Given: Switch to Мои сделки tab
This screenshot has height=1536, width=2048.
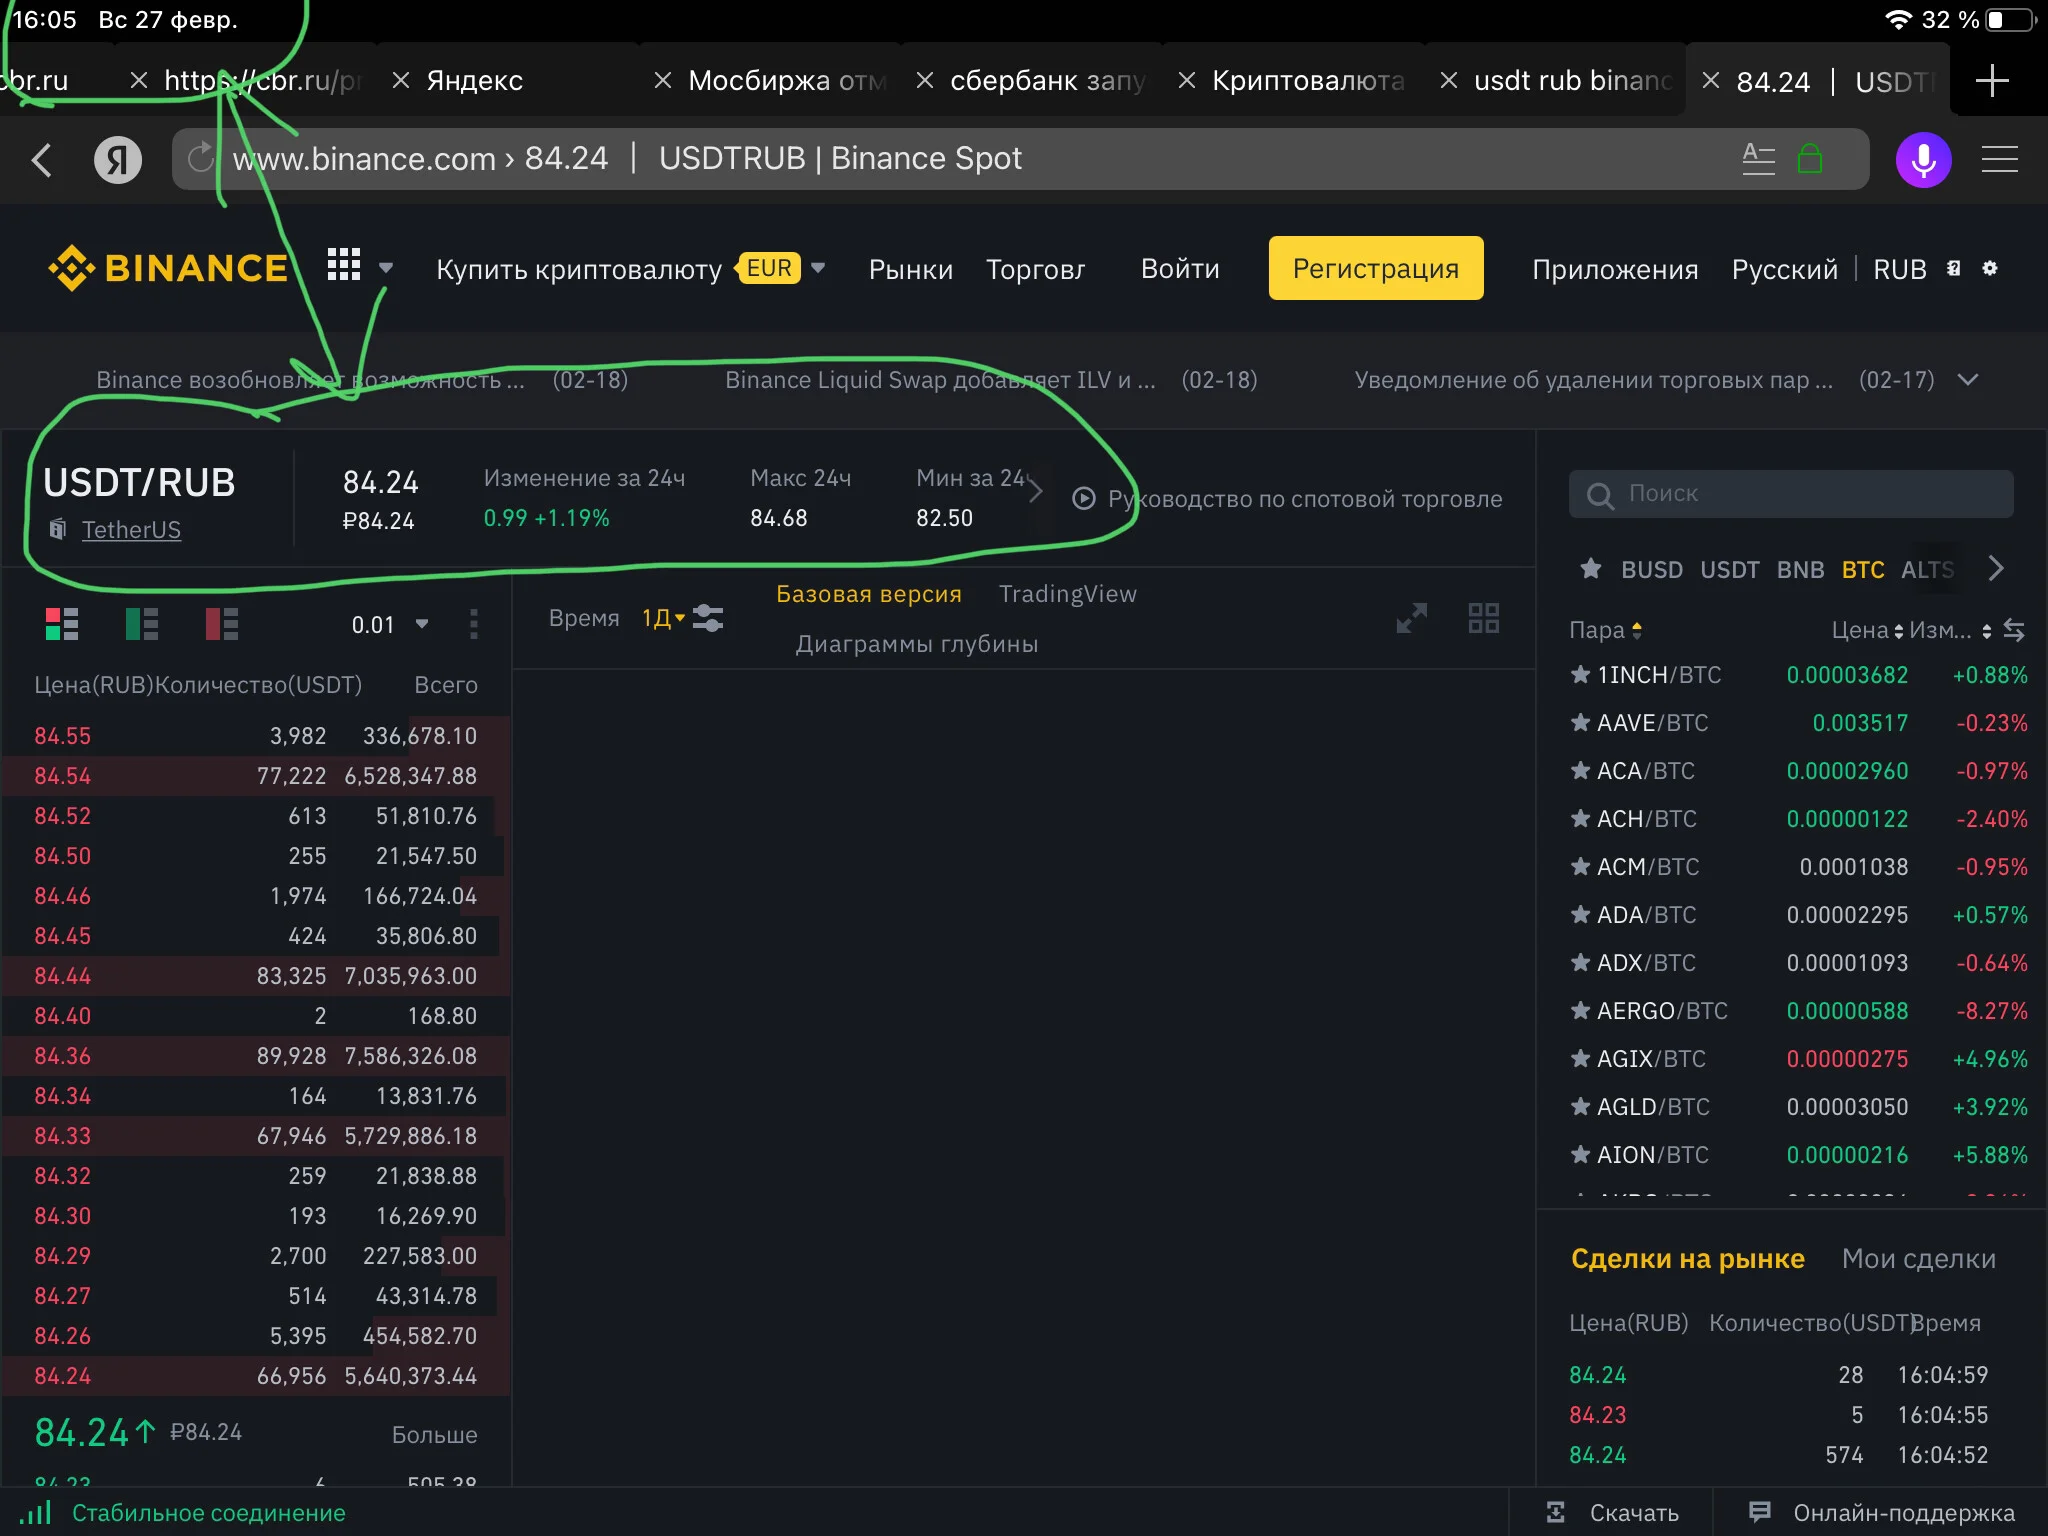Looking at the screenshot, I should pos(1918,1259).
